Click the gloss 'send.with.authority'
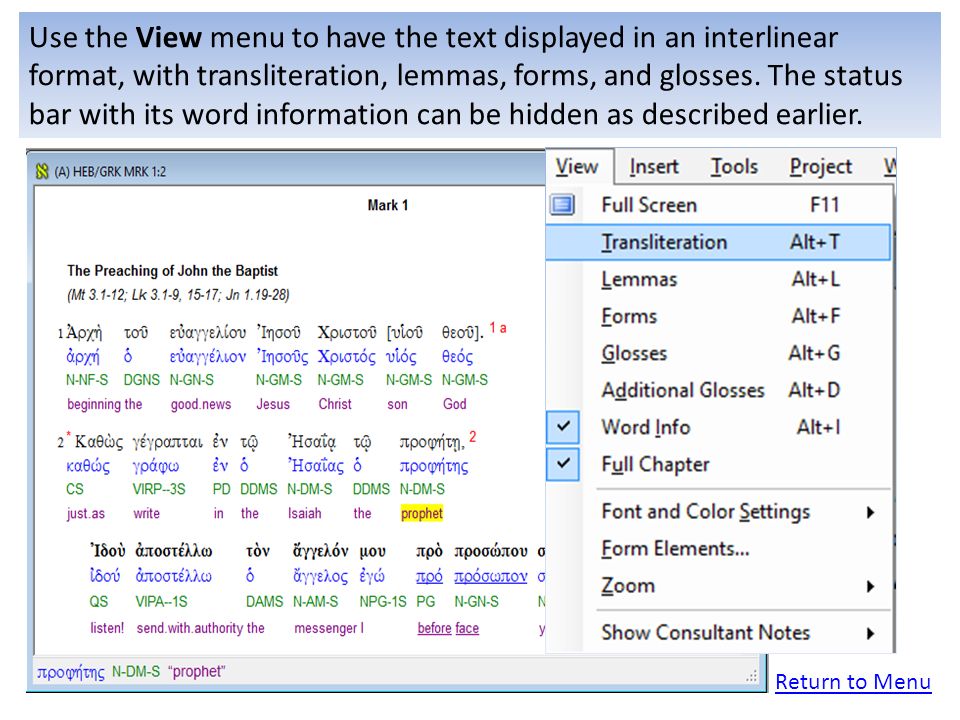 pos(190,628)
